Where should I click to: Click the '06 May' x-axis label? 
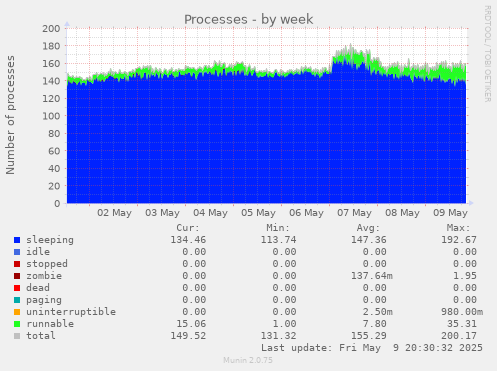[x=306, y=213]
